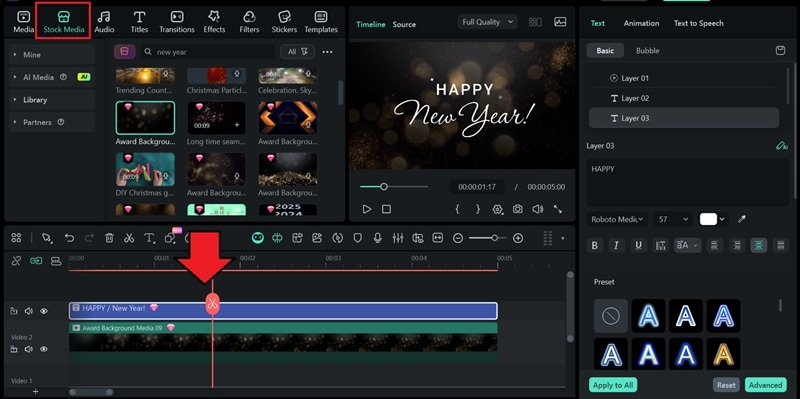Adjust preview volume speaker icon
The width and height of the screenshot is (800, 399).
(538, 209)
